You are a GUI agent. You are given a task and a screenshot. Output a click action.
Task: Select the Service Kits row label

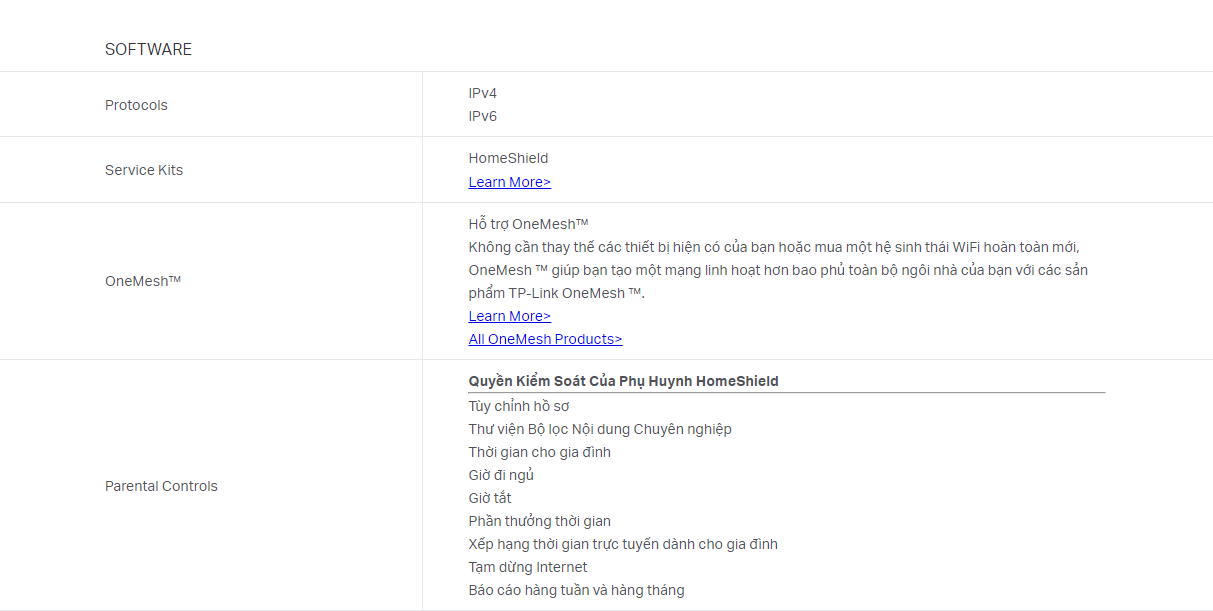(x=144, y=170)
